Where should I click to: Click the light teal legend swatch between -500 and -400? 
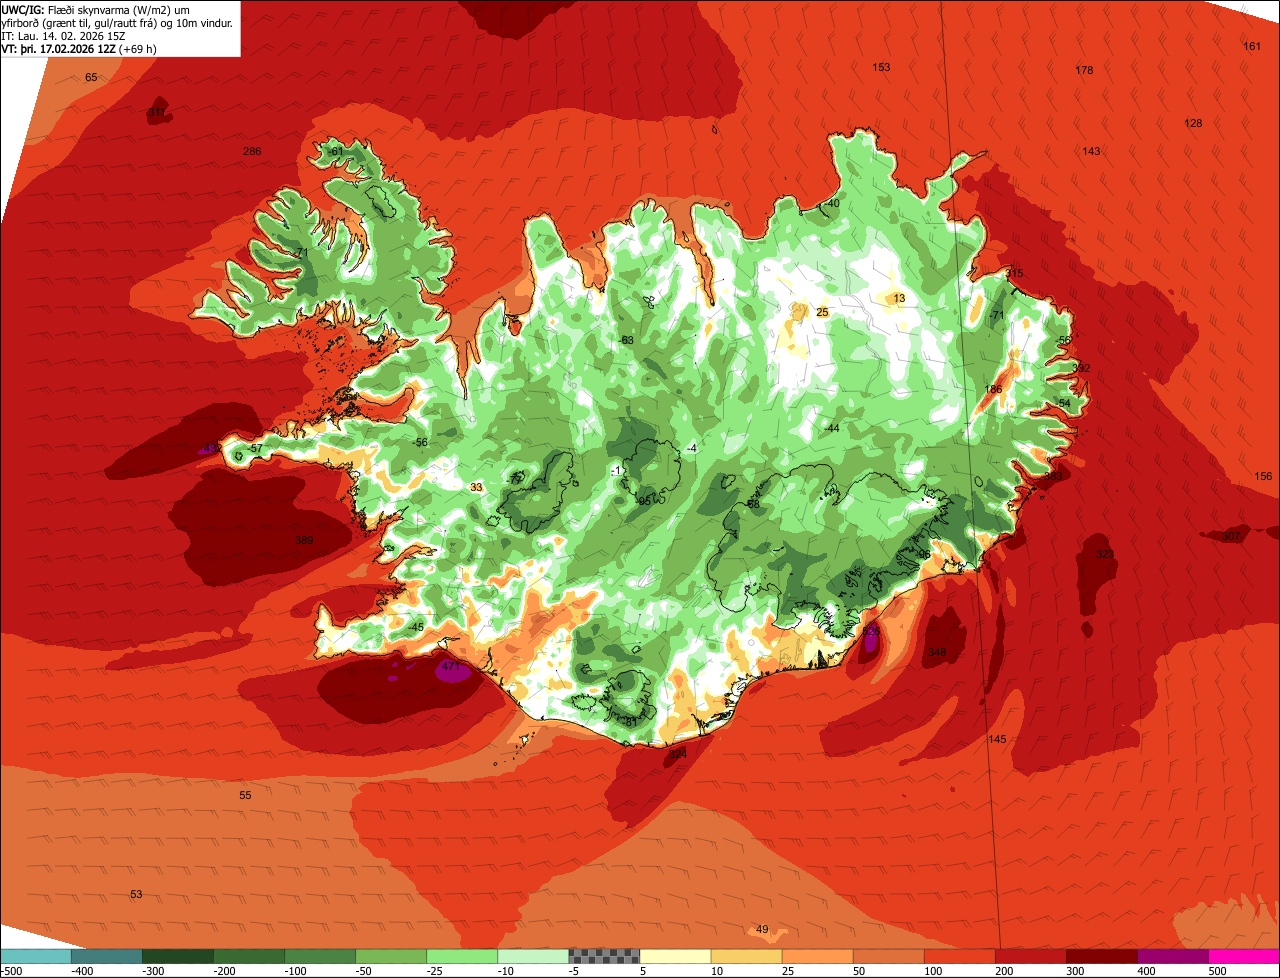click(35, 955)
